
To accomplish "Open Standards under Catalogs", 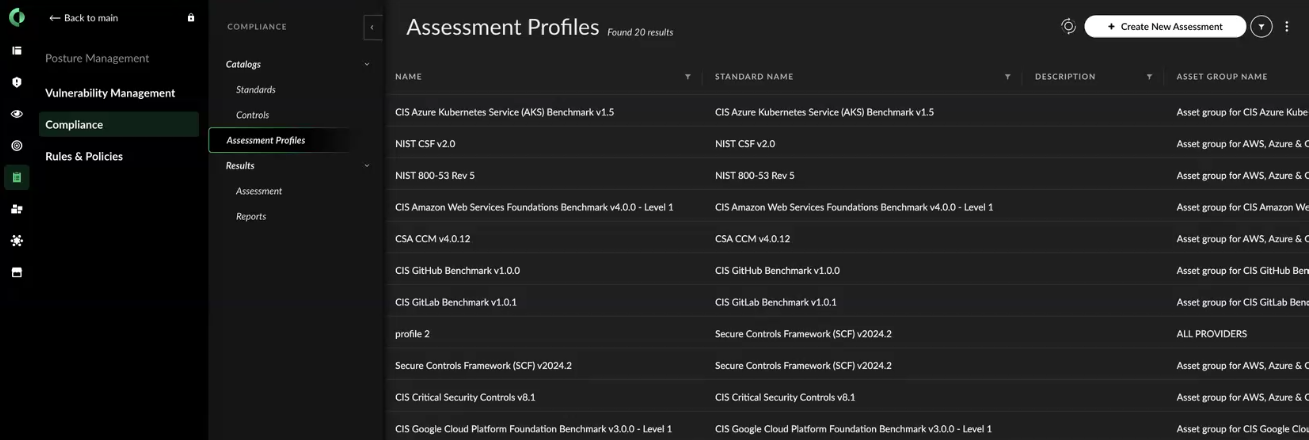I will [256, 90].
